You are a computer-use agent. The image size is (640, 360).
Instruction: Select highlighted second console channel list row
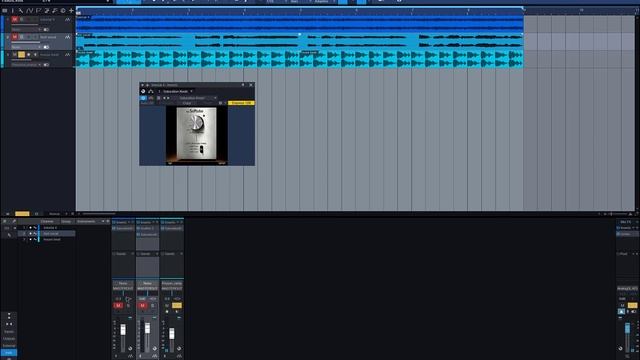[x=48, y=233]
